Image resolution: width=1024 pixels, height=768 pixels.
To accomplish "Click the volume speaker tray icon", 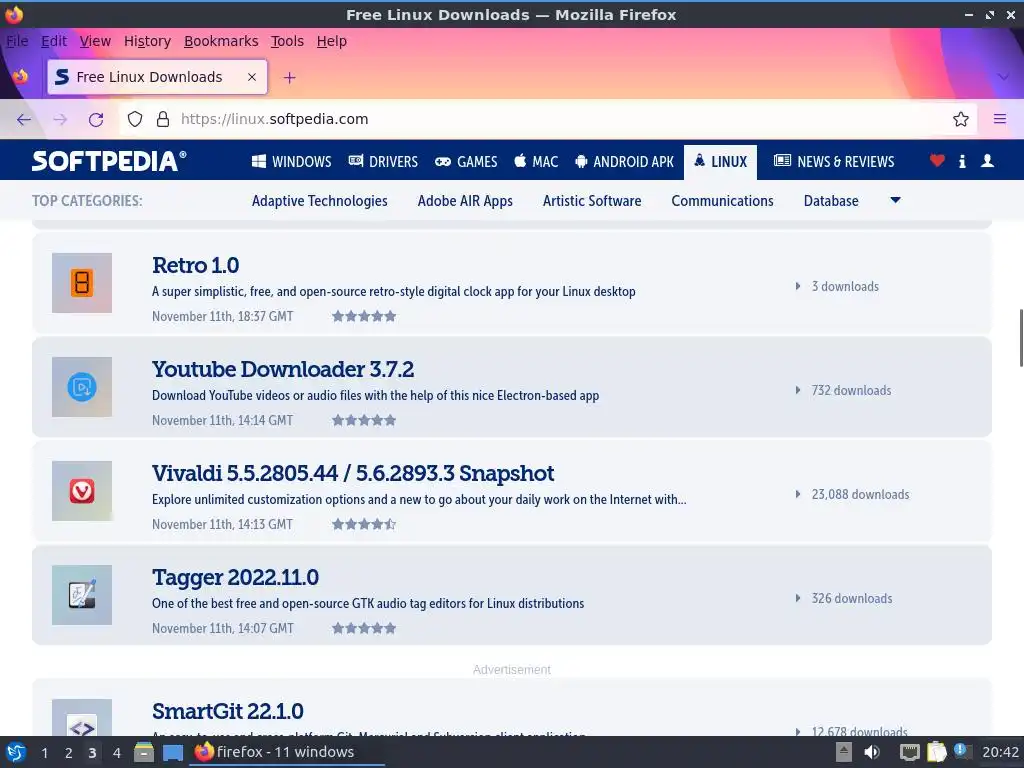I will [872, 752].
